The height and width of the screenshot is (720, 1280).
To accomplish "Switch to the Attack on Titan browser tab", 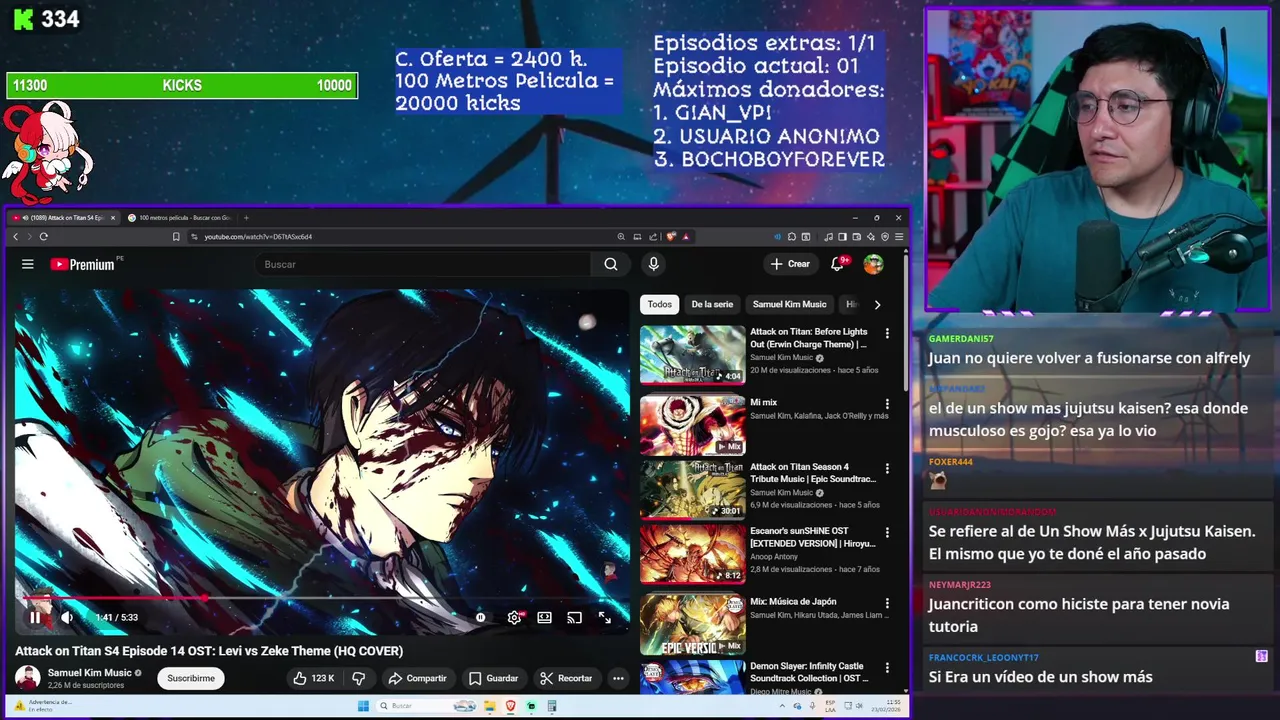I will (63, 217).
